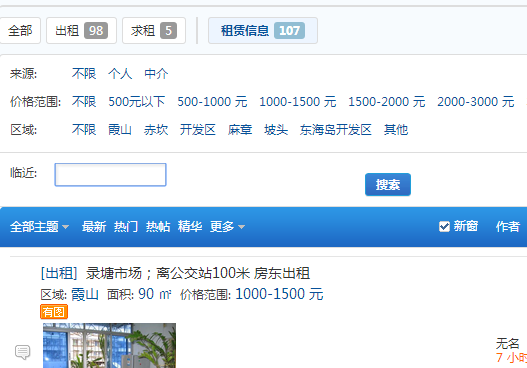Expand the 全部主题 dropdown
527x368 pixels.
(39, 227)
